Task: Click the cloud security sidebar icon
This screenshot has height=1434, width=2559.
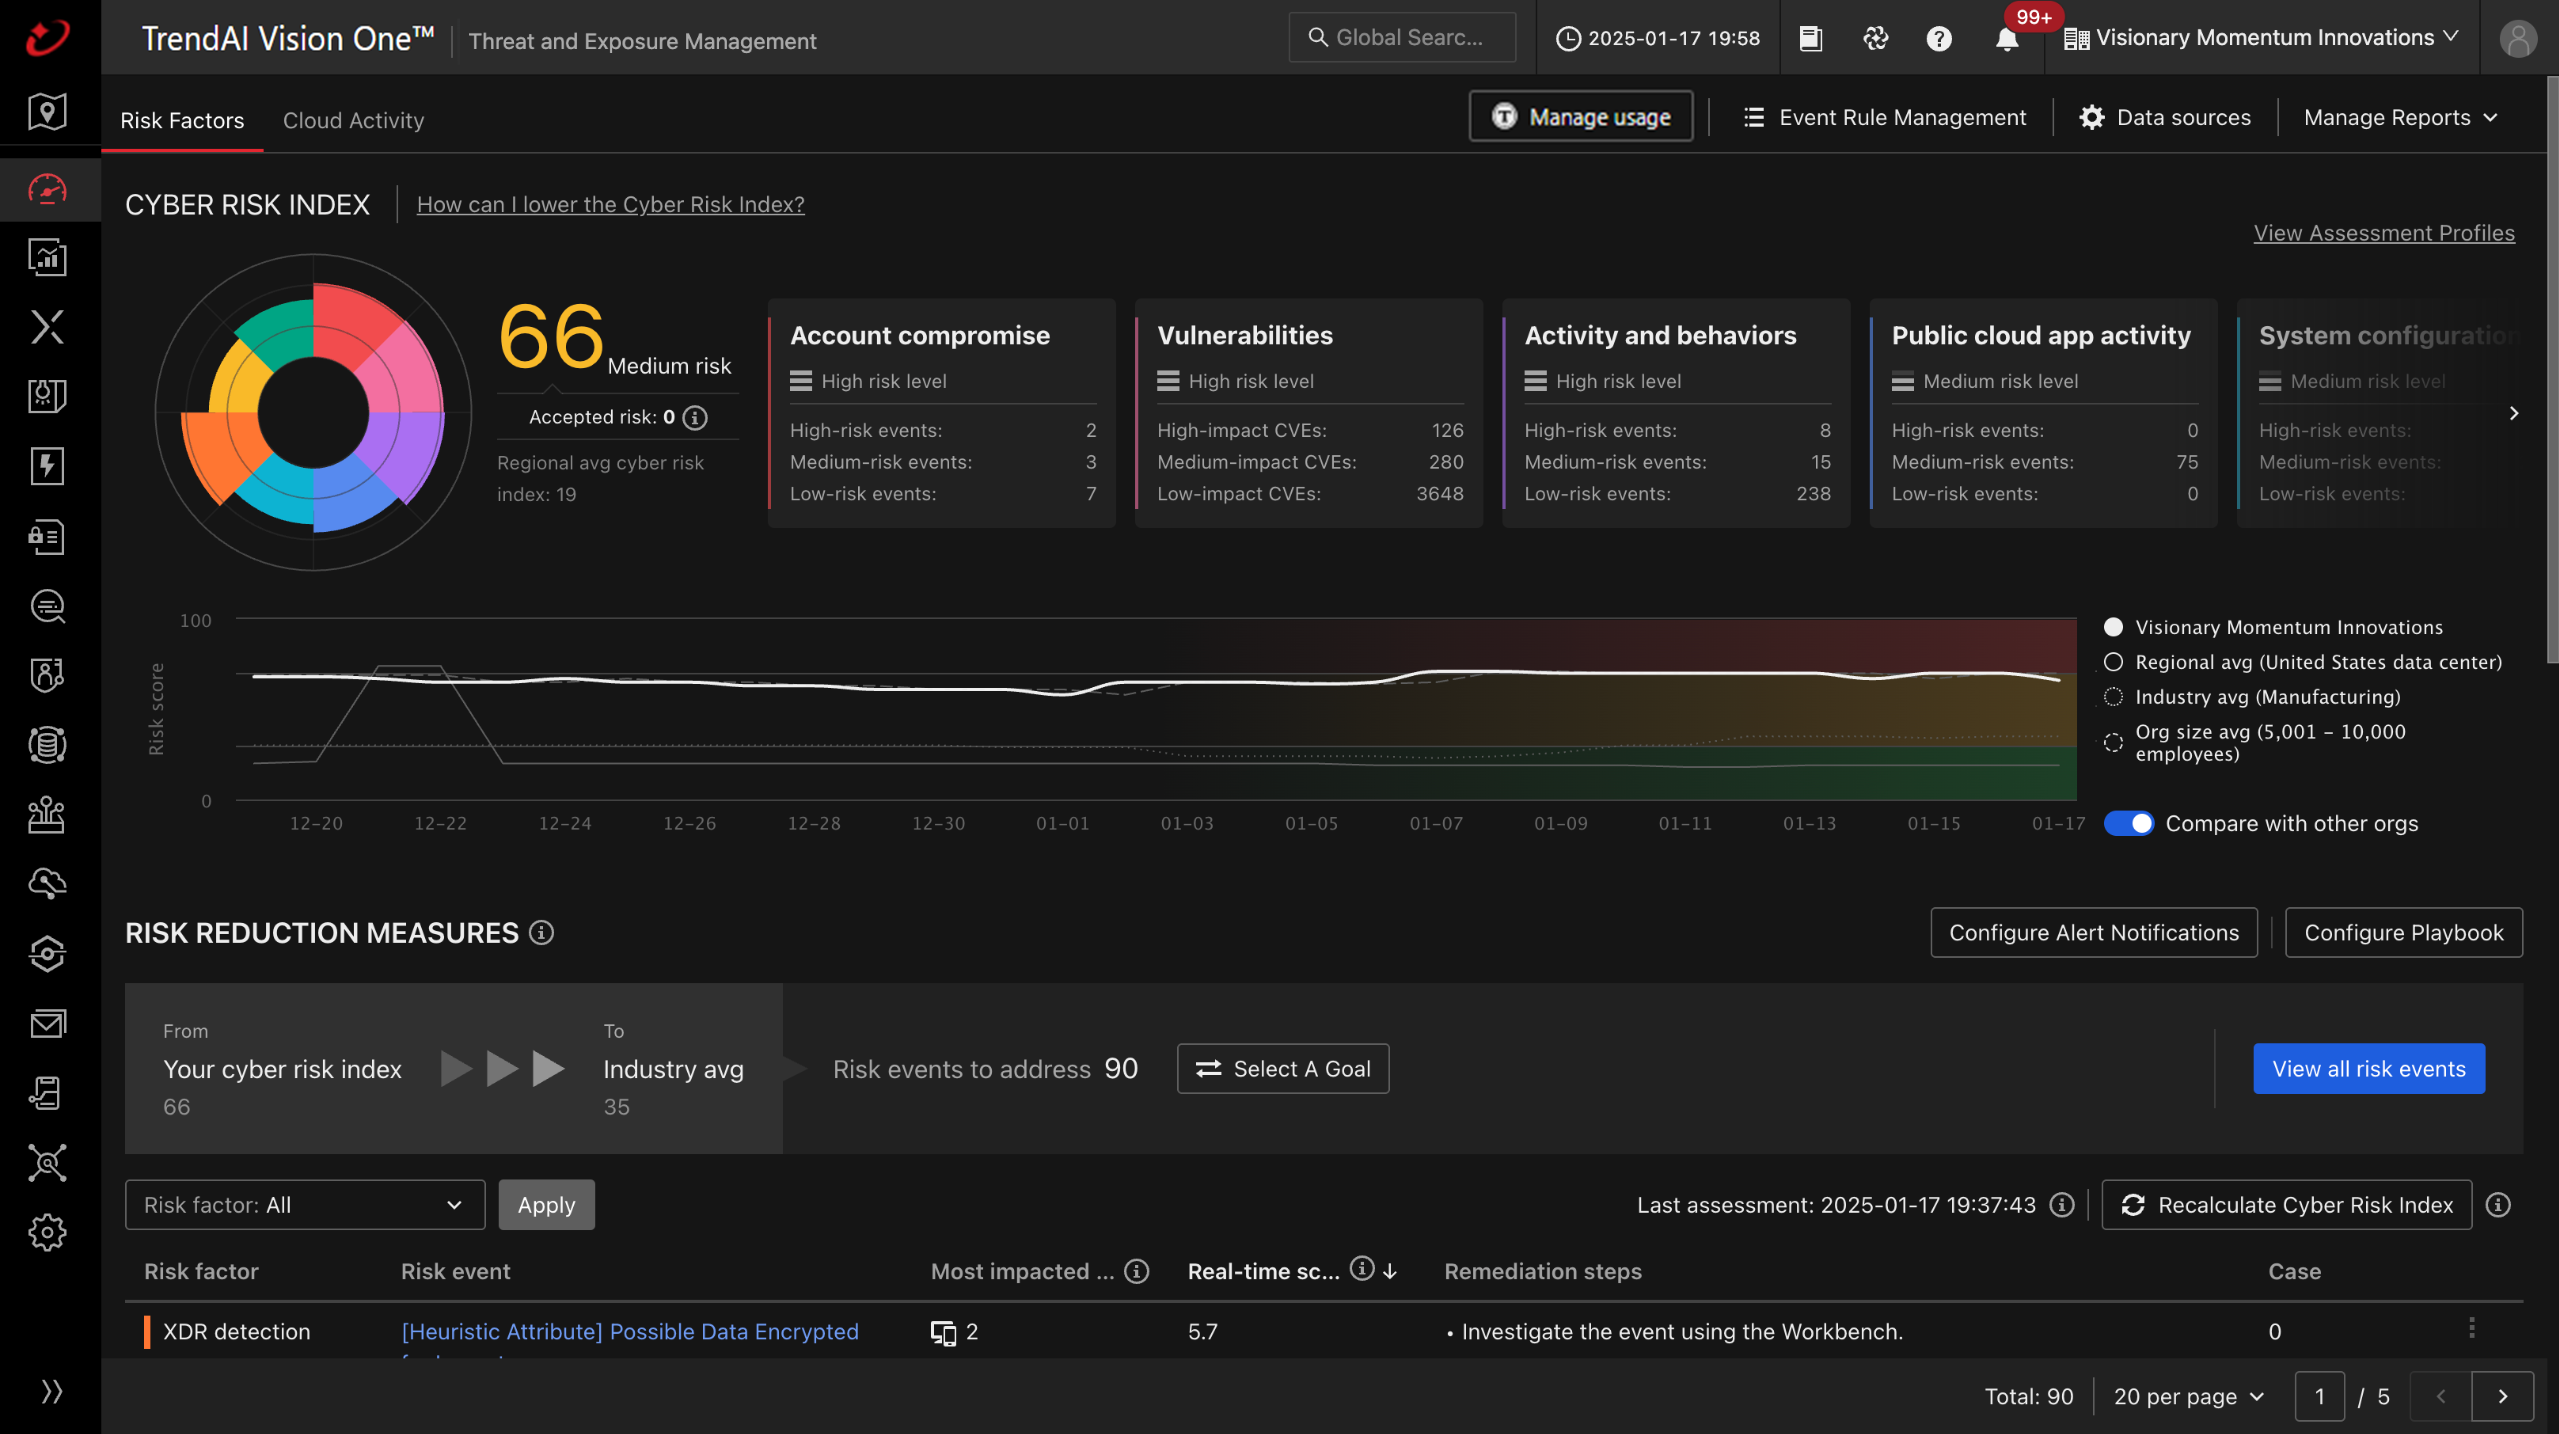Action: [x=47, y=884]
